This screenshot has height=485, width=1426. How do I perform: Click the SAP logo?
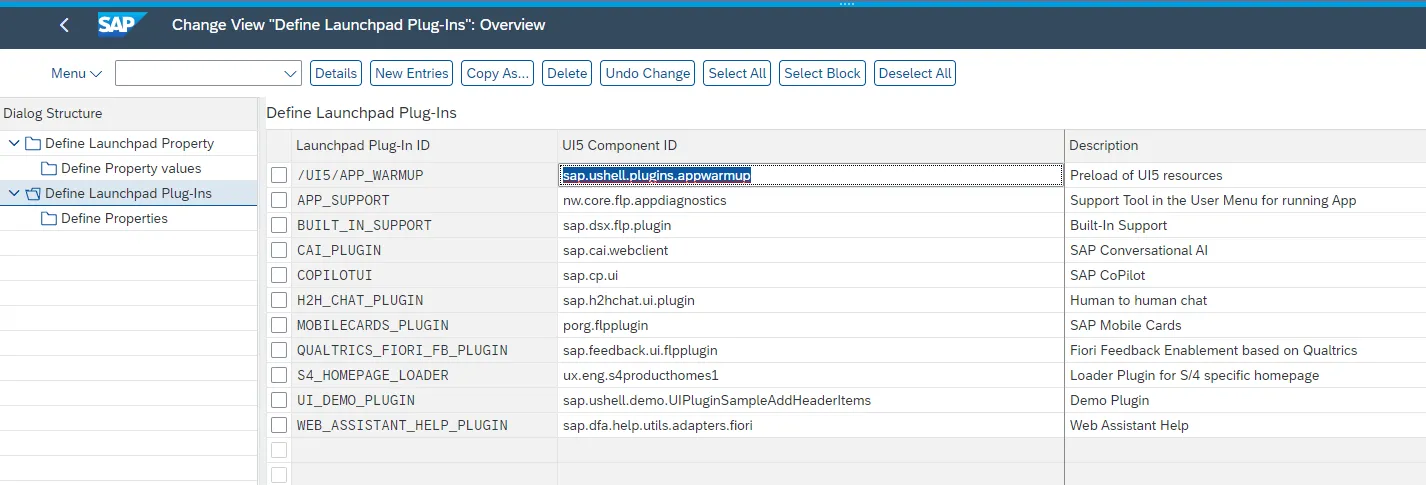tap(122, 25)
